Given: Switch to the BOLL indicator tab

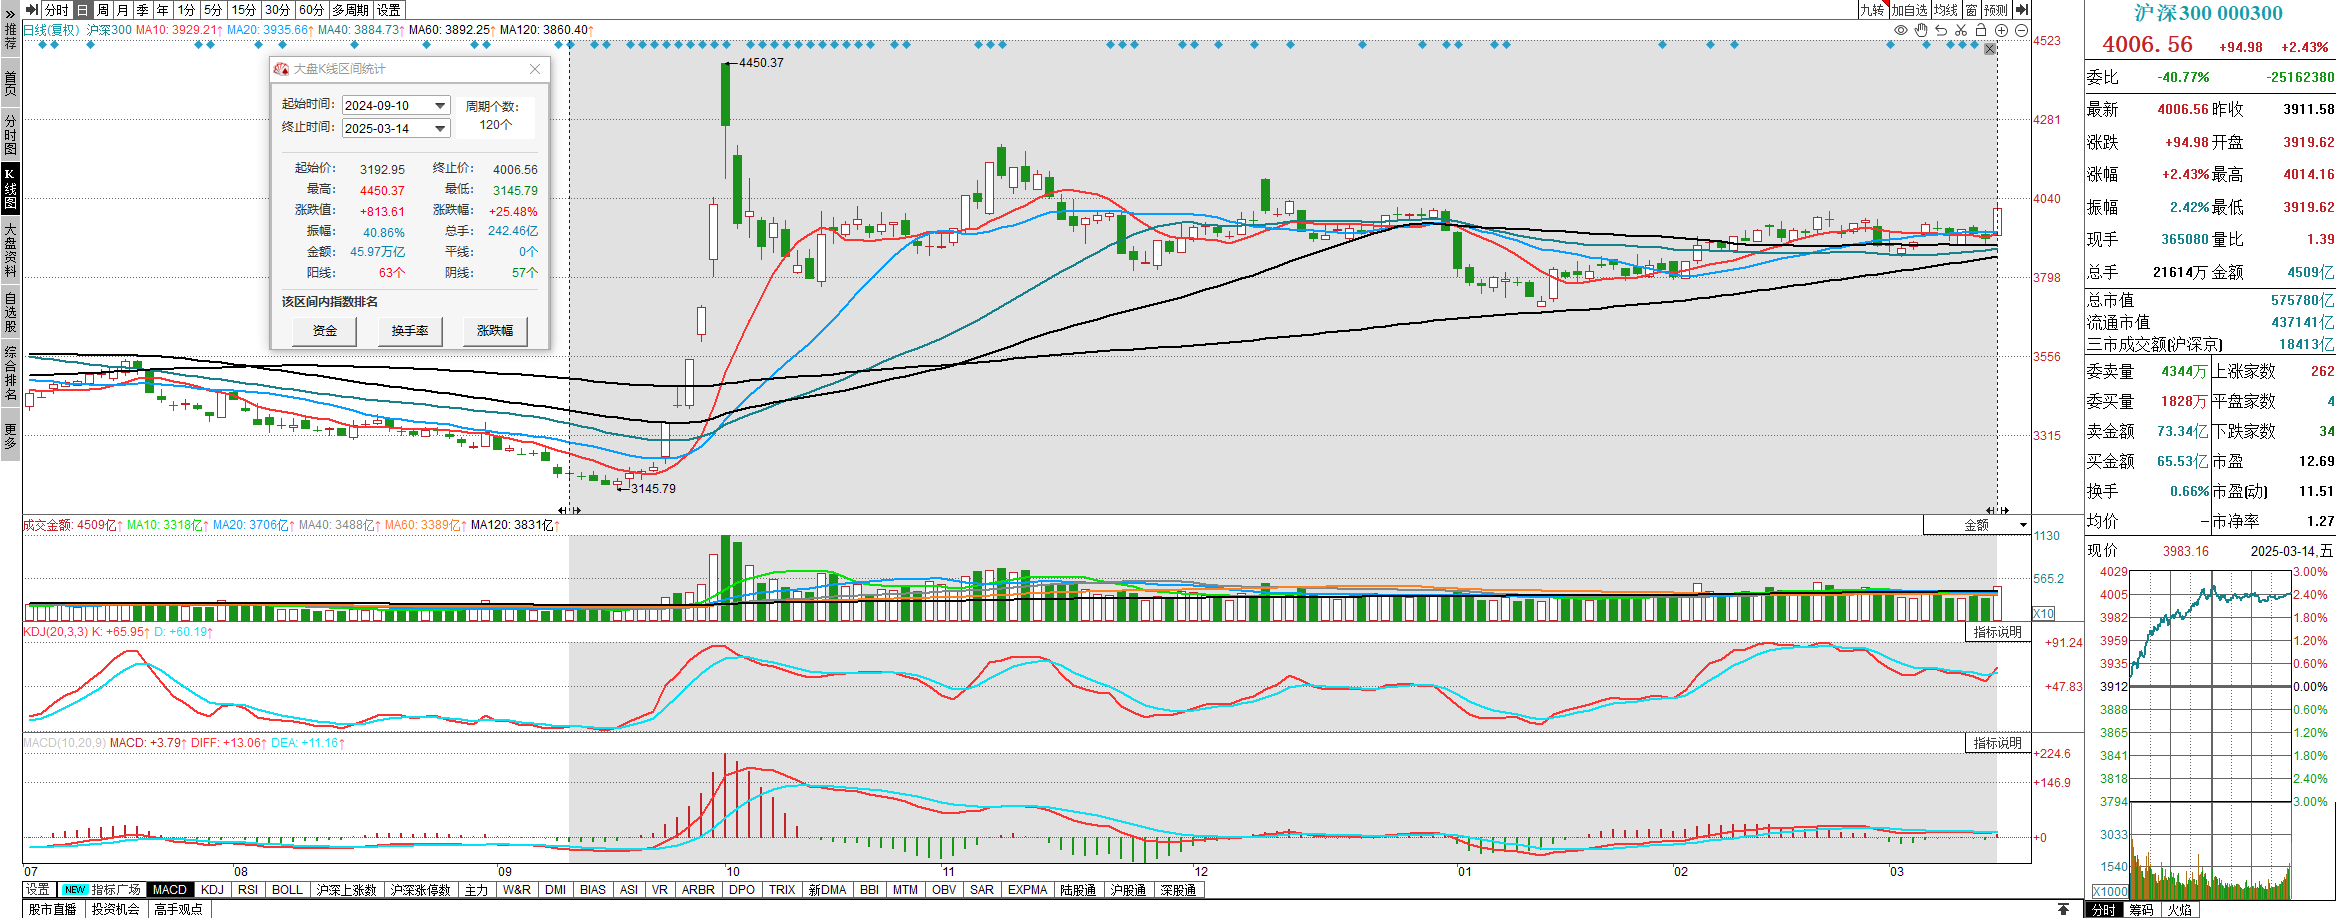Looking at the screenshot, I should point(287,890).
